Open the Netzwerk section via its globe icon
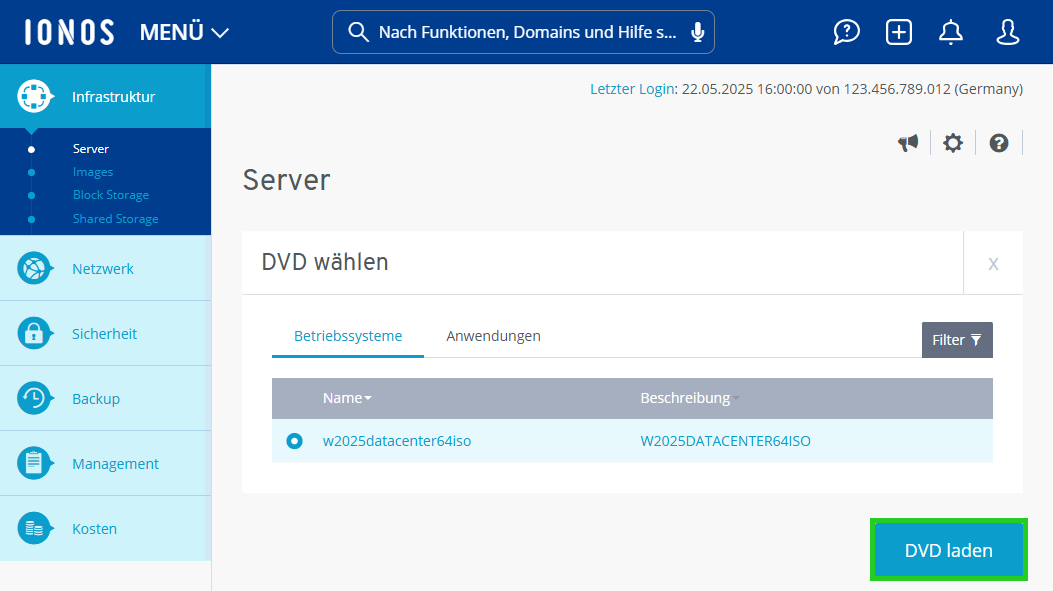 pos(36,268)
